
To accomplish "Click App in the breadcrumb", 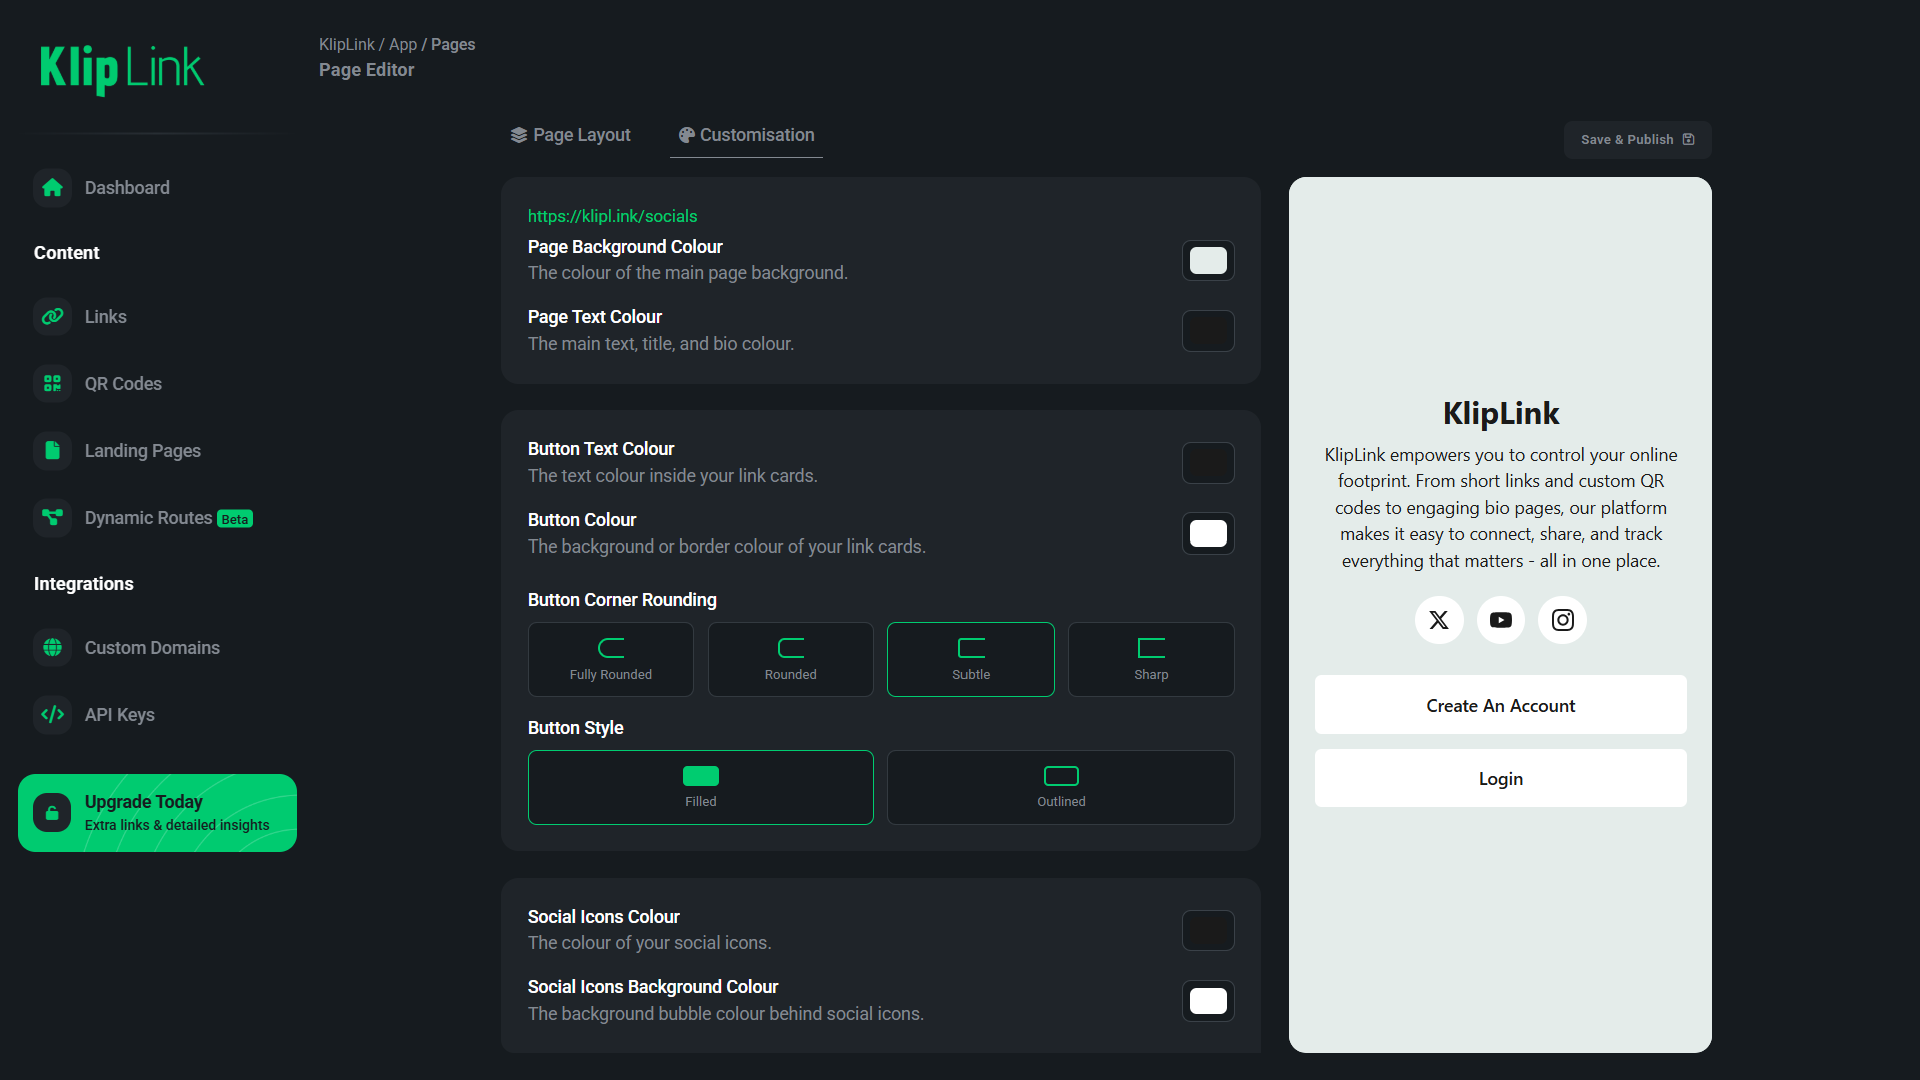I will point(403,45).
